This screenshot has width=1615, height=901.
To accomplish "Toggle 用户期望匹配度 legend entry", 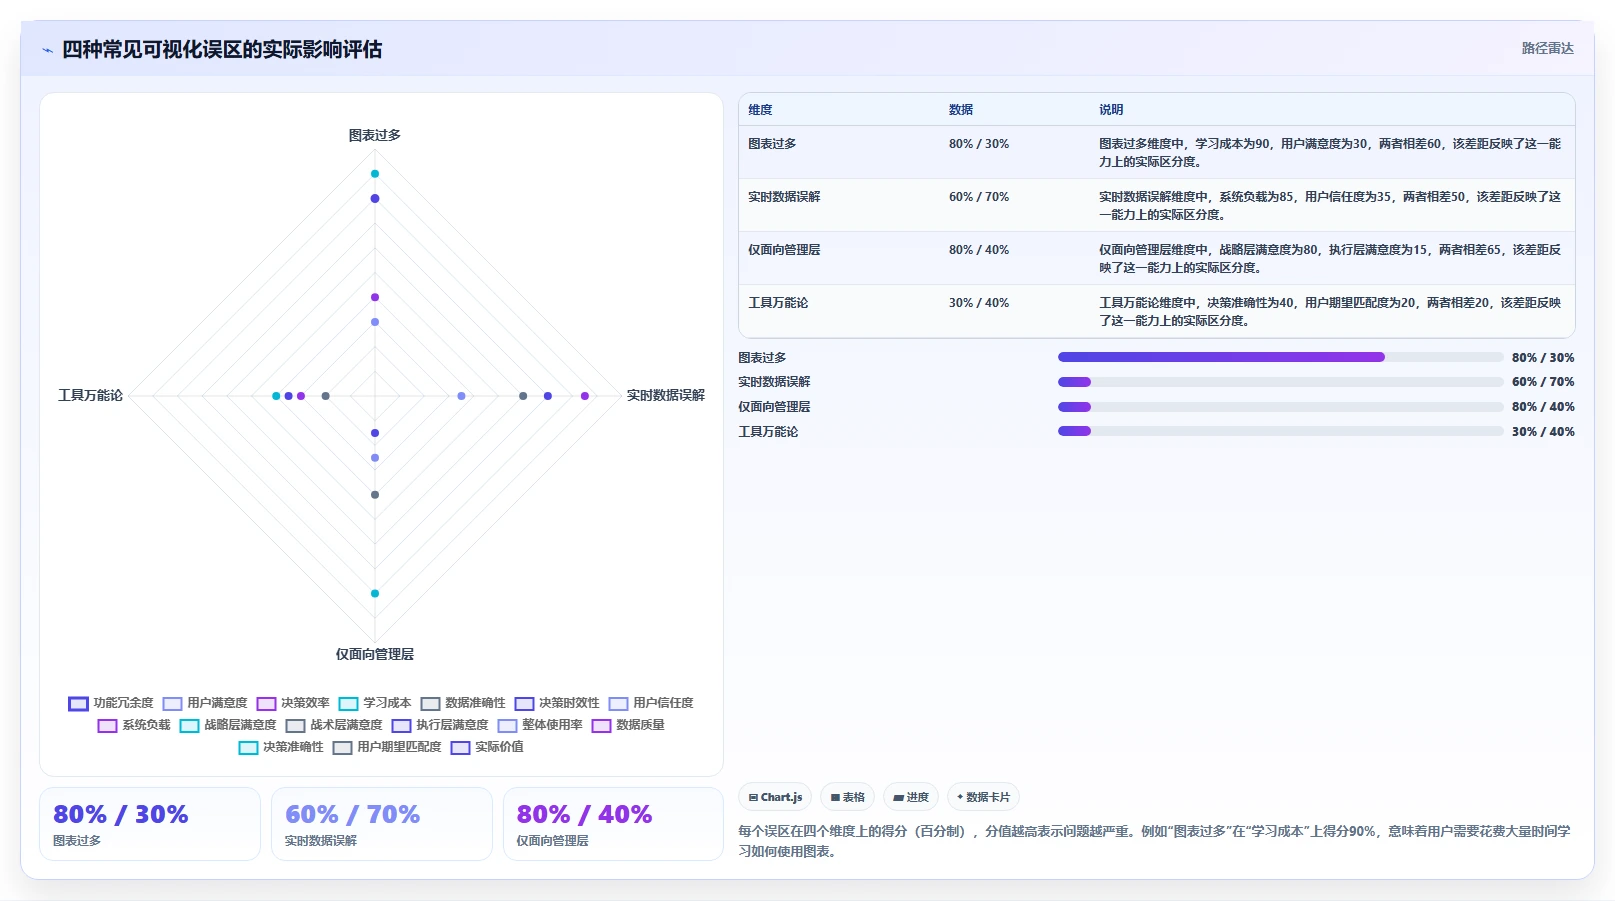I will 387,747.
